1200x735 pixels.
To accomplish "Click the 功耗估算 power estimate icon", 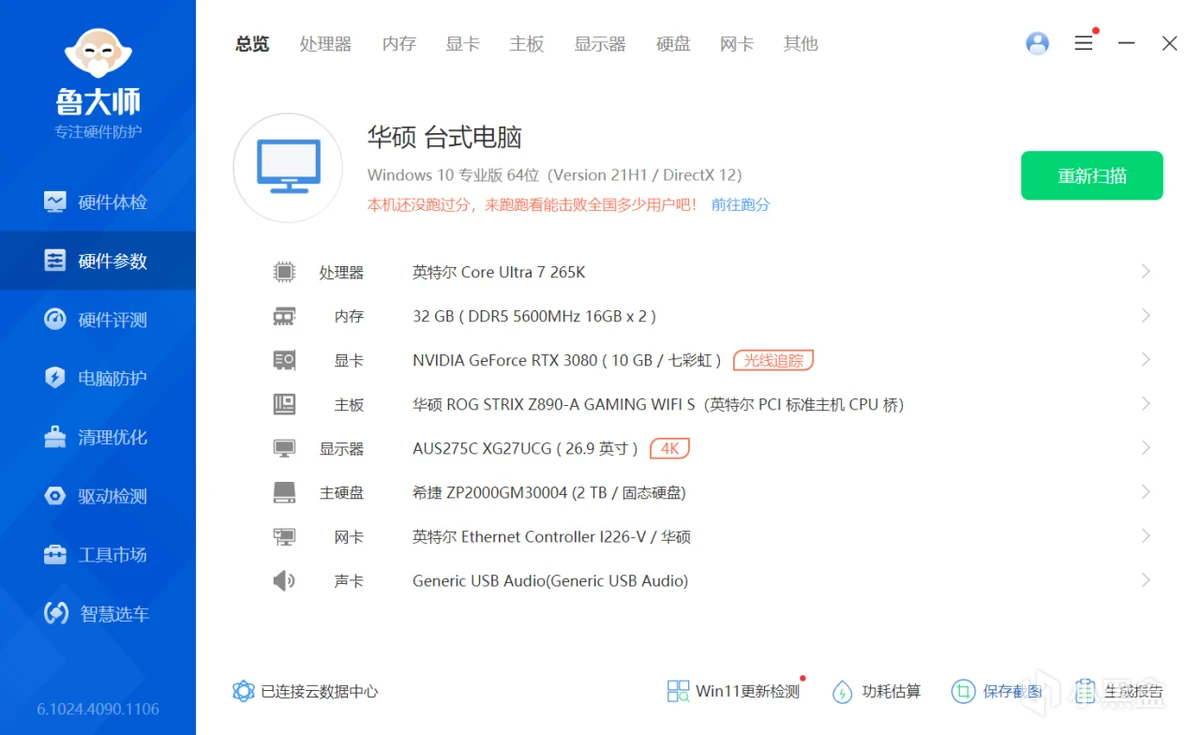I will click(x=843, y=691).
